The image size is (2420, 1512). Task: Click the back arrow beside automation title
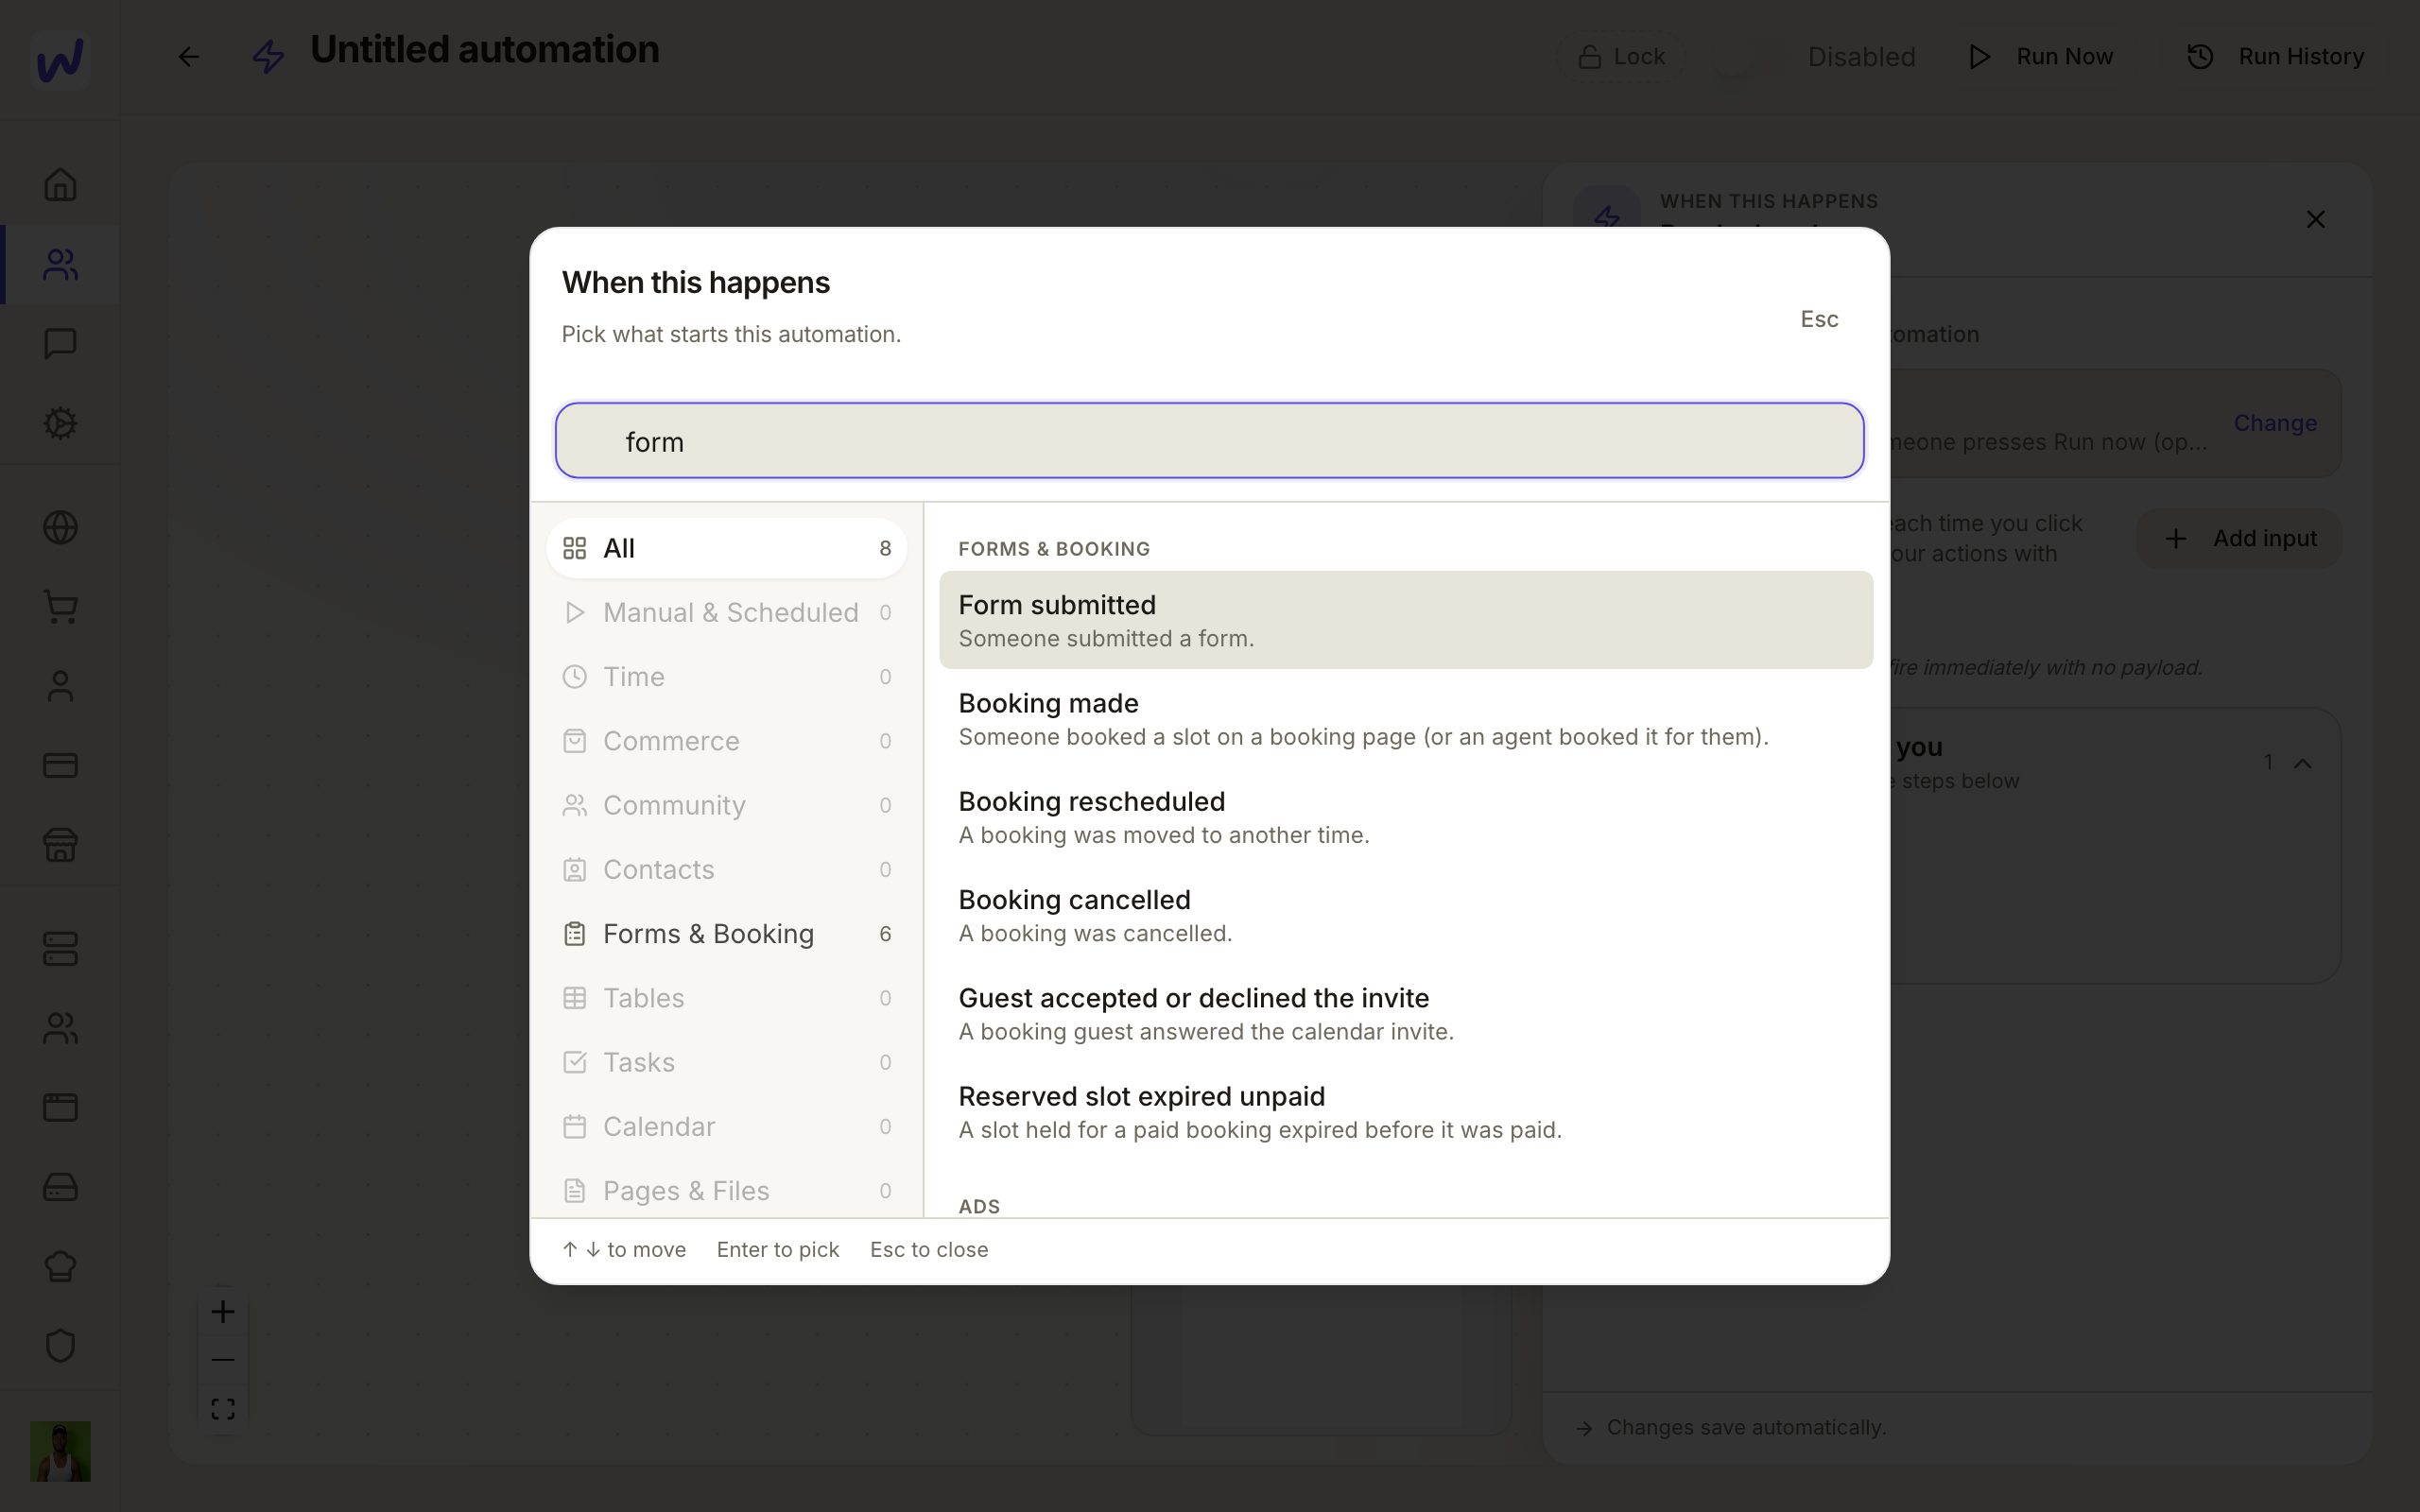click(188, 57)
